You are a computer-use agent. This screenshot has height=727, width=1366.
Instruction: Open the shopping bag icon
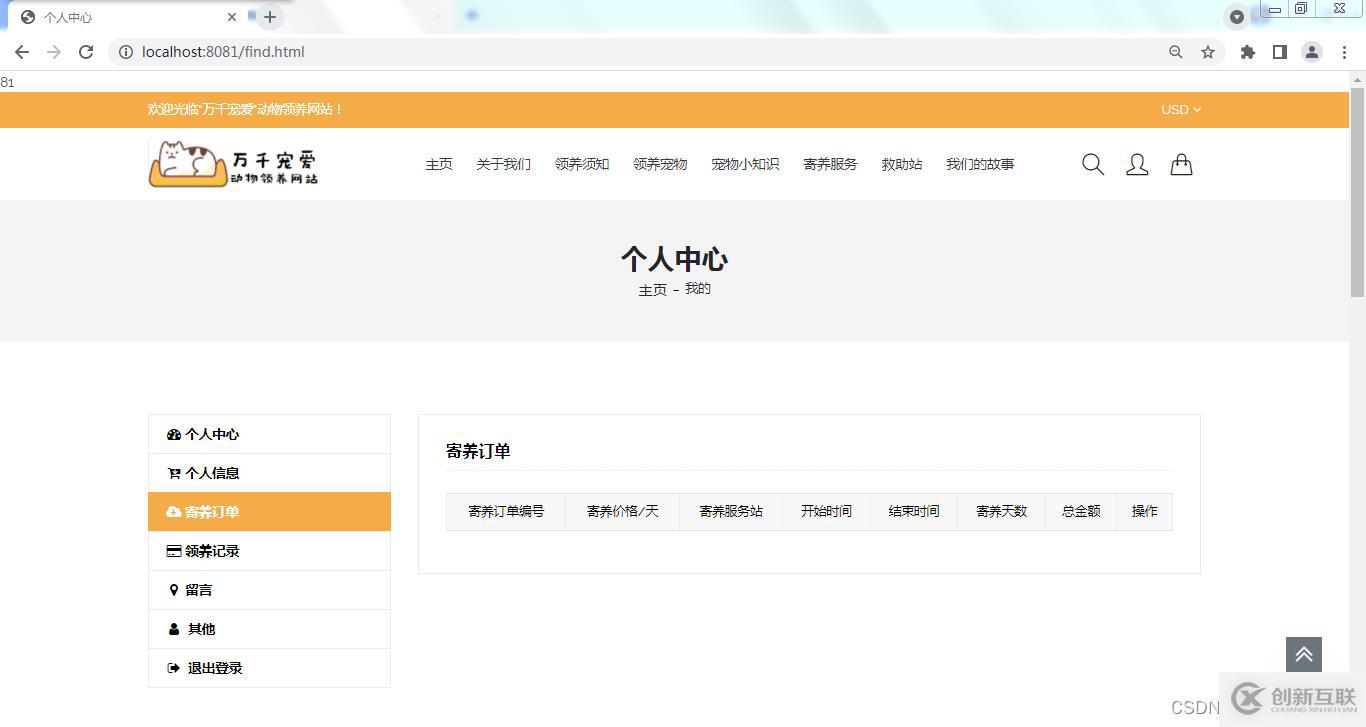(x=1181, y=164)
